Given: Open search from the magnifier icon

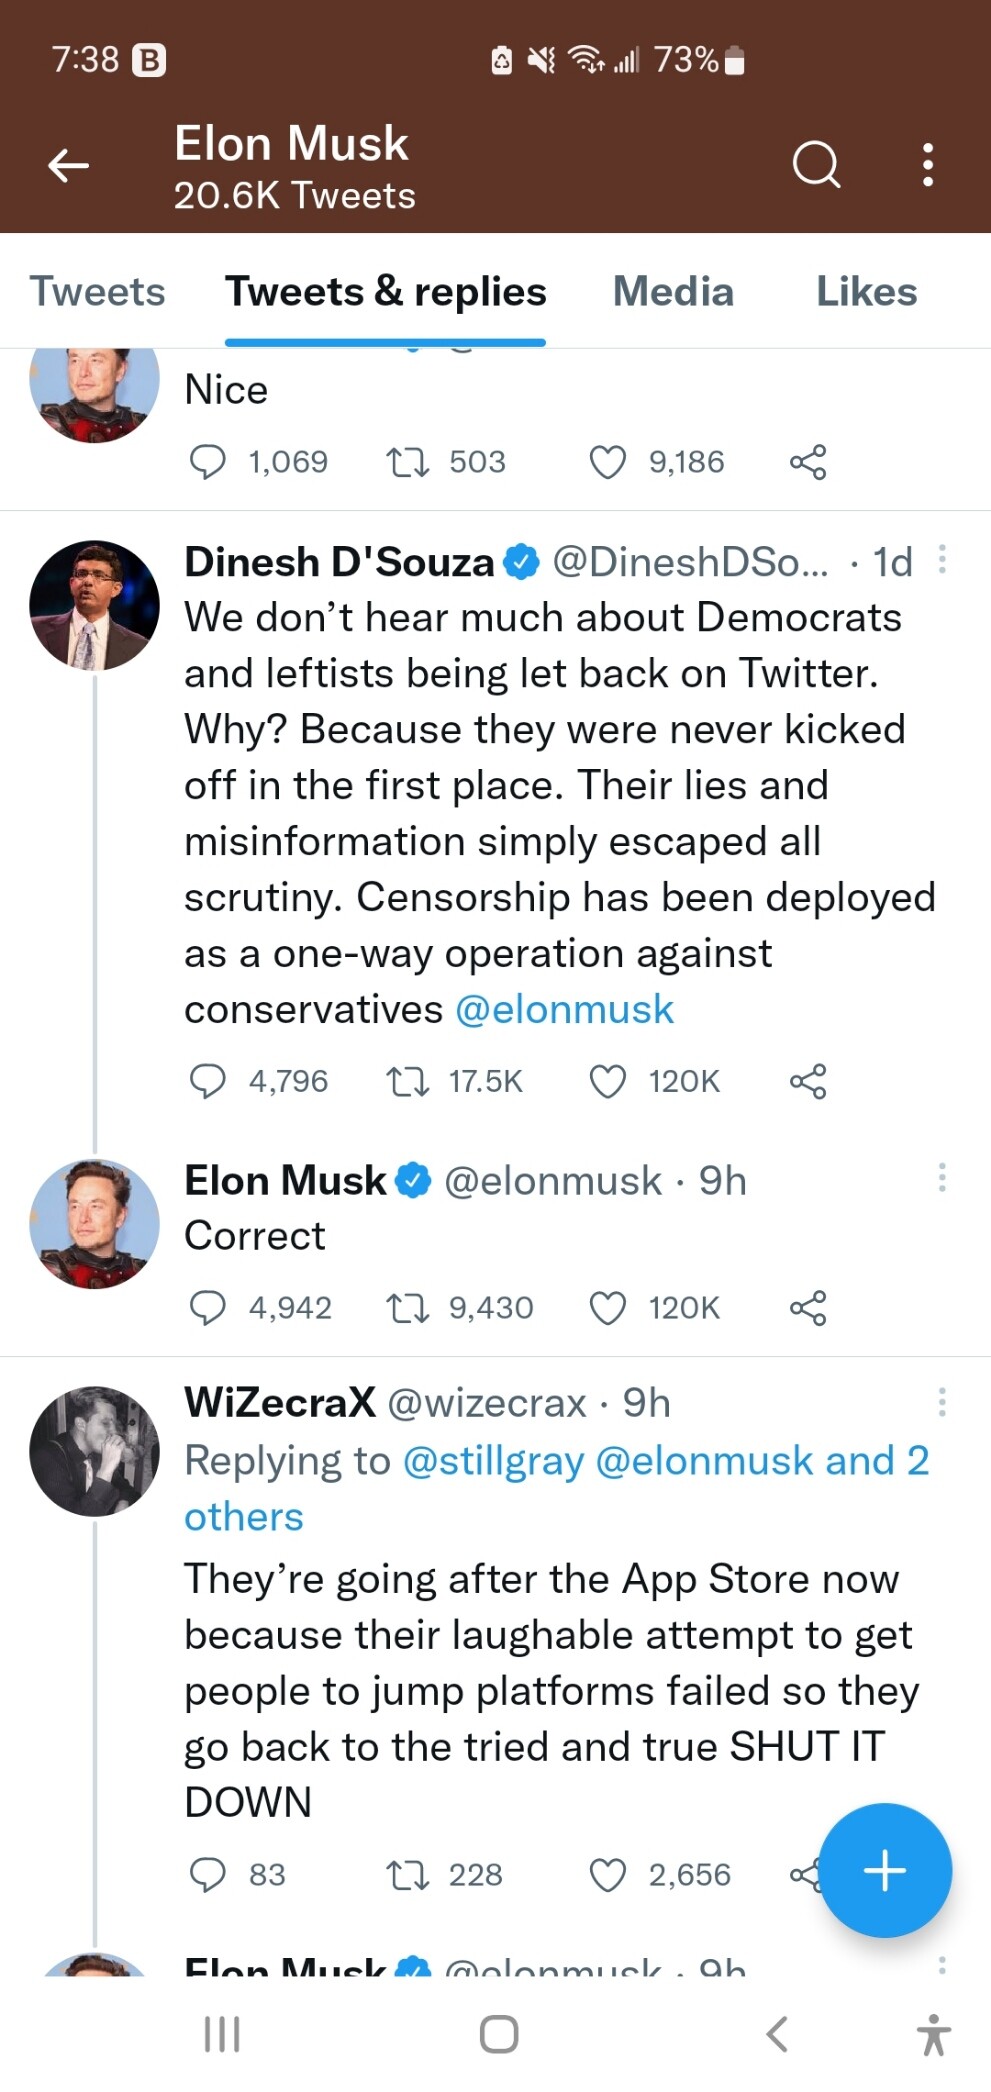Looking at the screenshot, I should click(816, 165).
